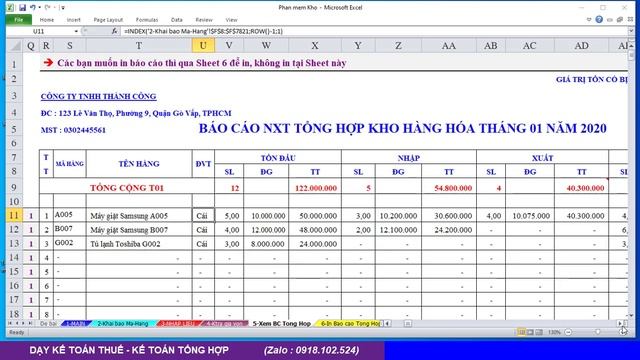Image resolution: width=640 pixels, height=360 pixels.
Task: Click the Save icon in quick access toolbar
Action: (x=22, y=7)
